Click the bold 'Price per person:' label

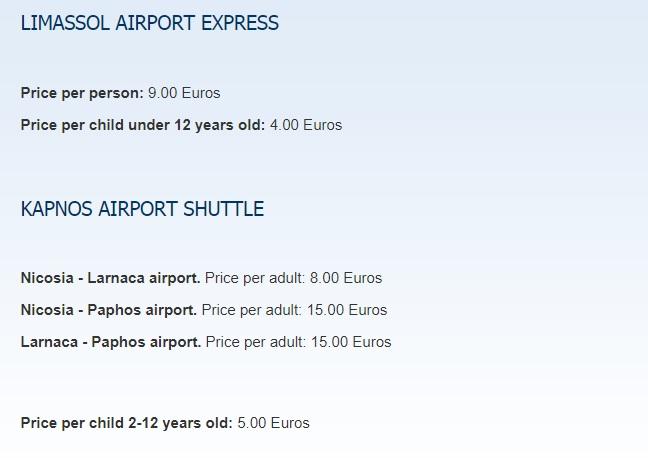(82, 93)
